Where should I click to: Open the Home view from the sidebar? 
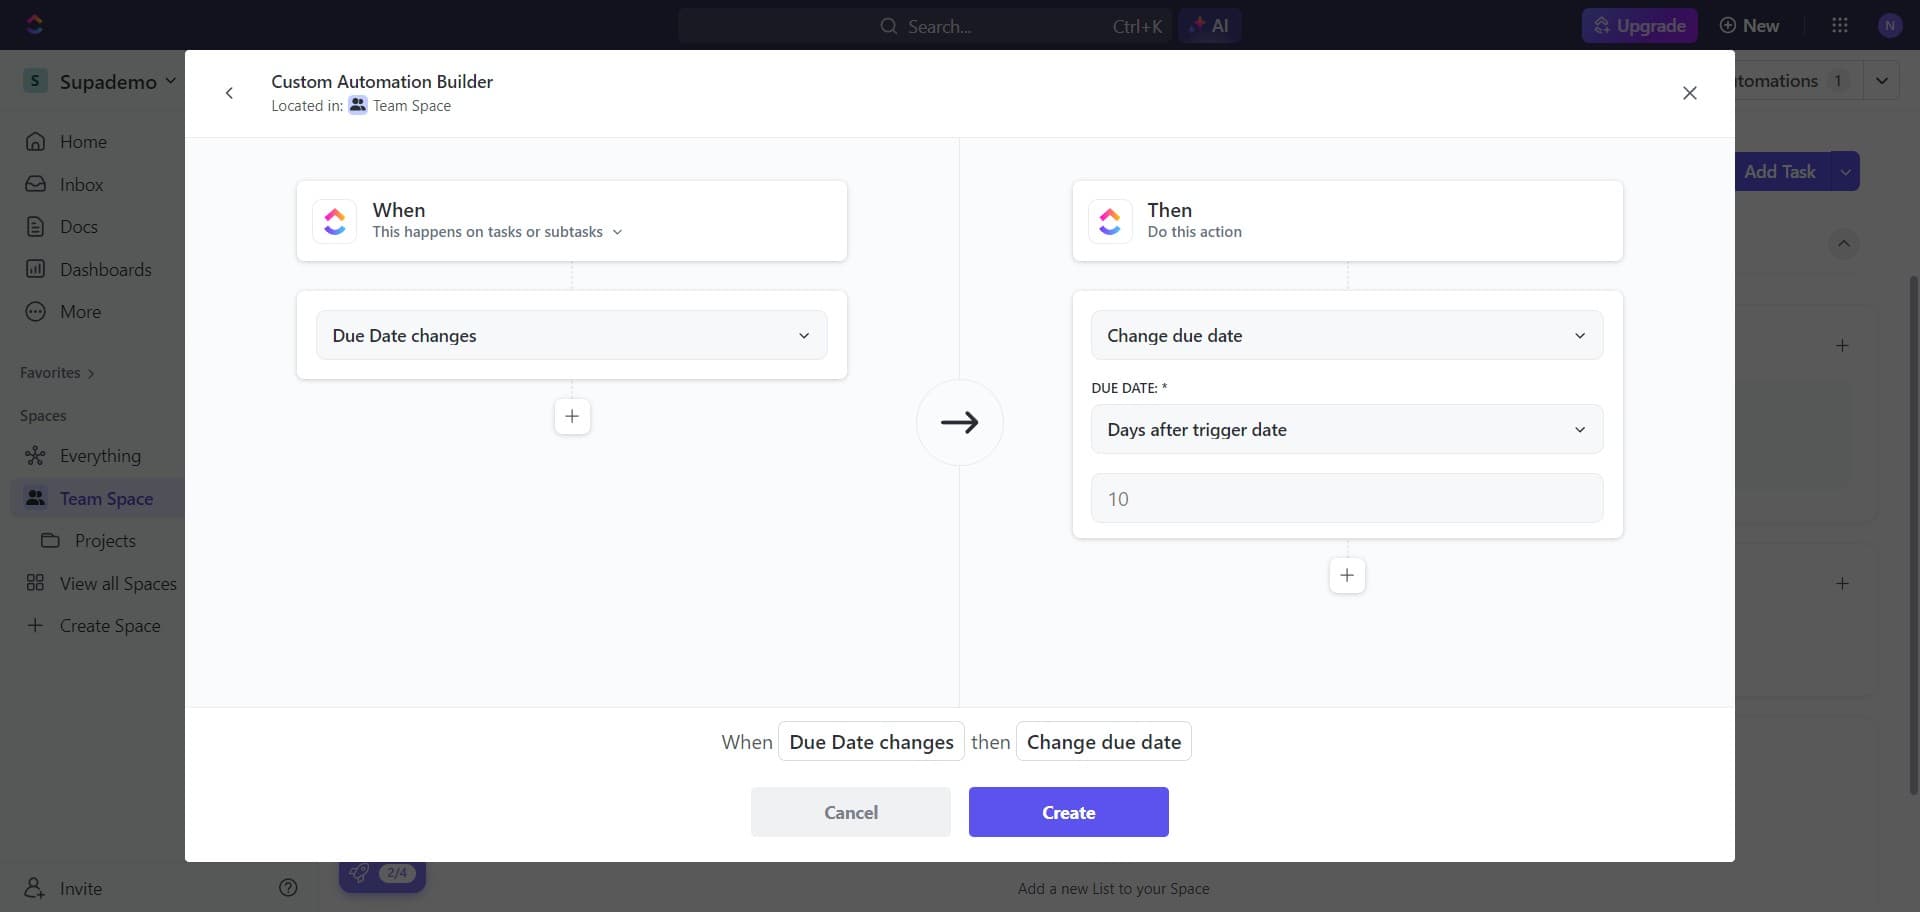click(x=84, y=141)
